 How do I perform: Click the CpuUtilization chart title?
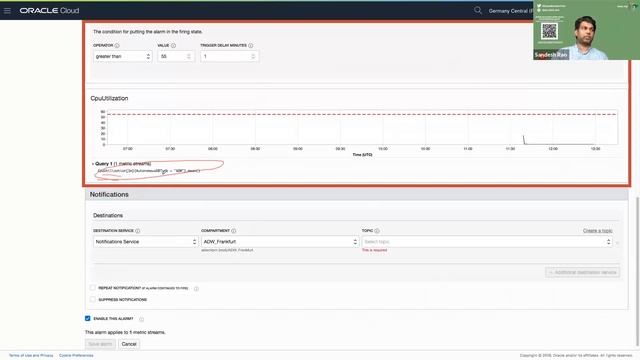pos(109,98)
